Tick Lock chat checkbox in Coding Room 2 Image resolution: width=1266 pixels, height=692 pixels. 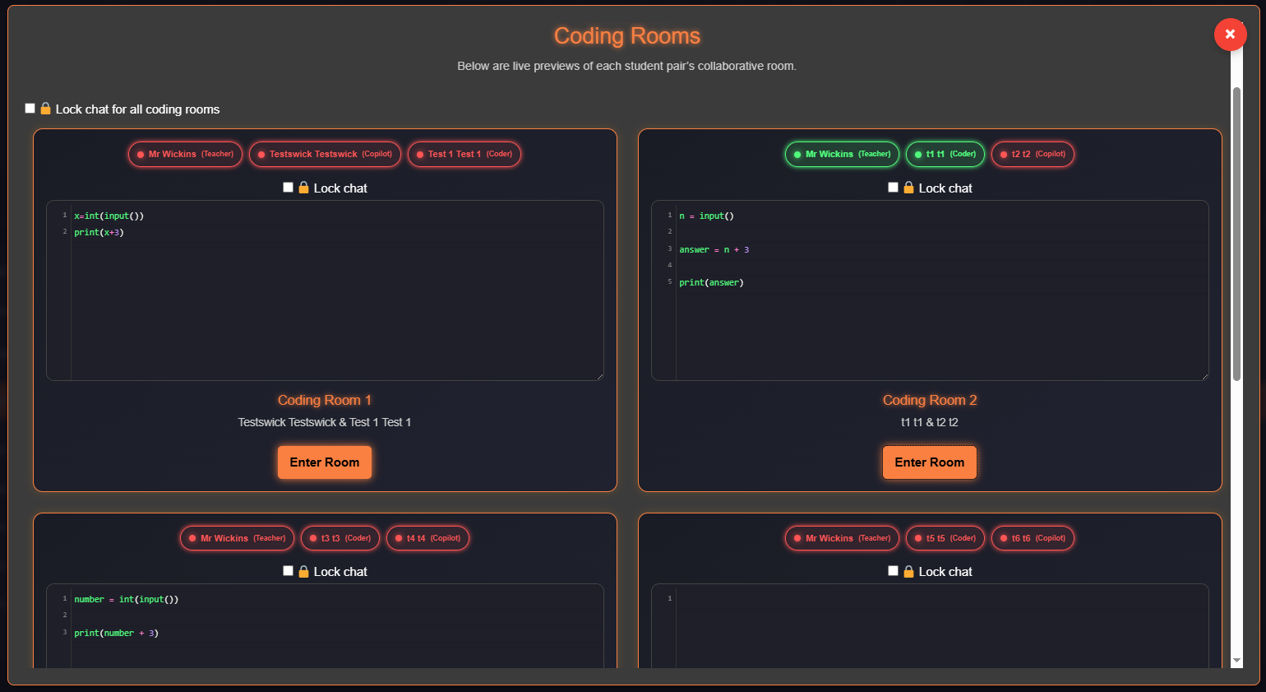(x=893, y=187)
